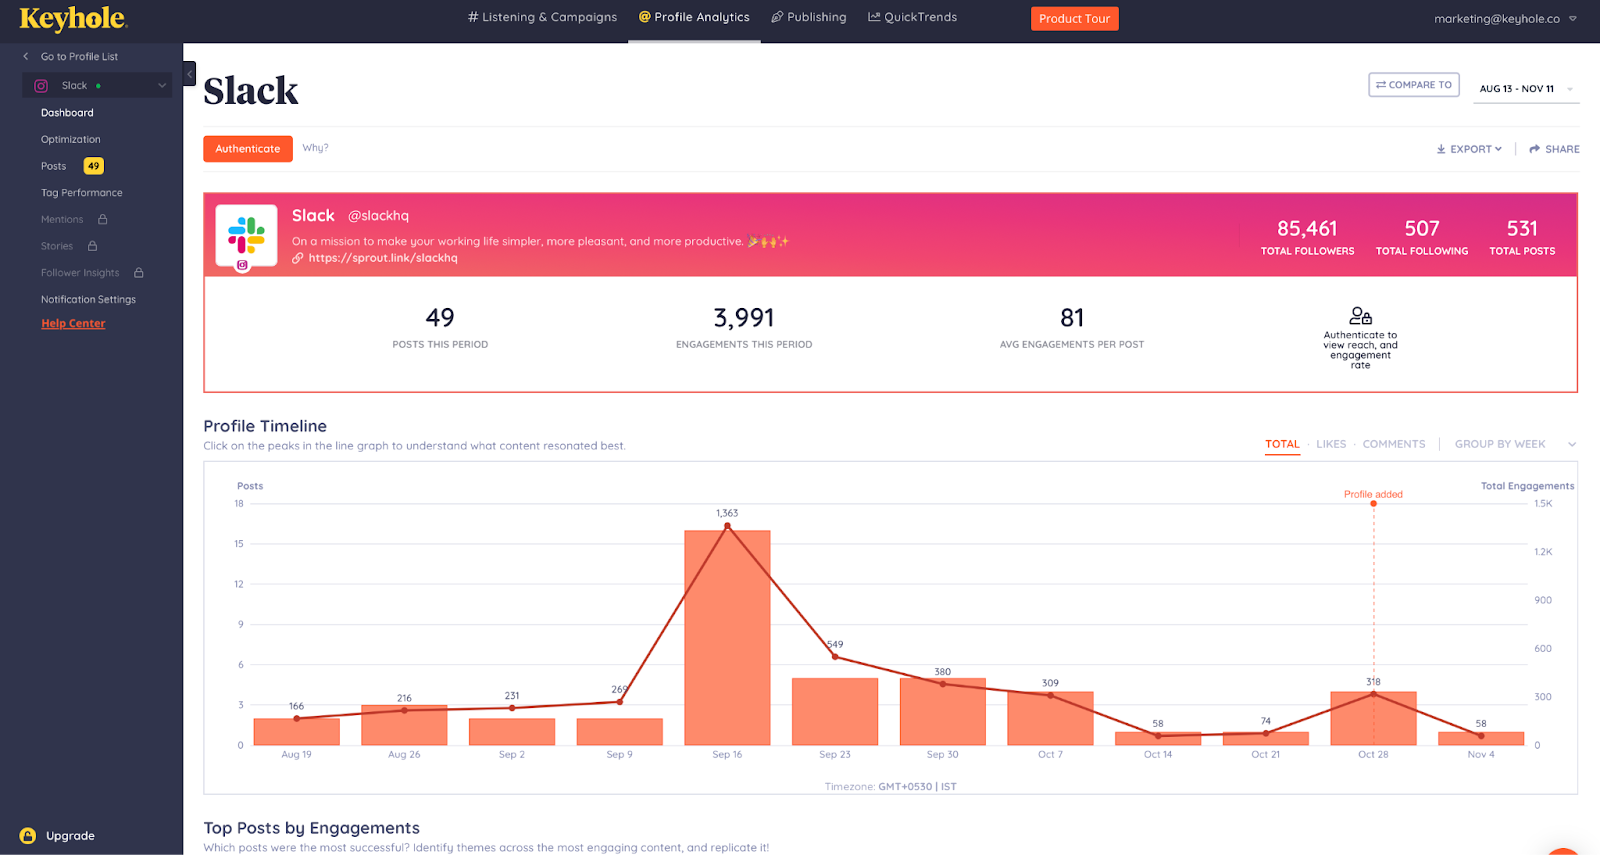1600x855 pixels.
Task: Expand the Group by Week dropdown
Action: pyautogui.click(x=1514, y=444)
